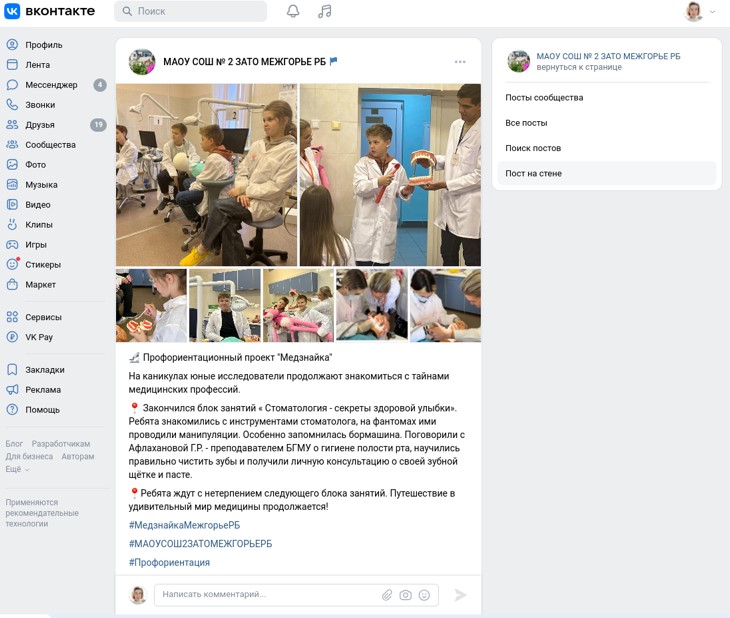730x618 pixels.
Task: Open Игры gamepad icon
Action: [x=12, y=244]
